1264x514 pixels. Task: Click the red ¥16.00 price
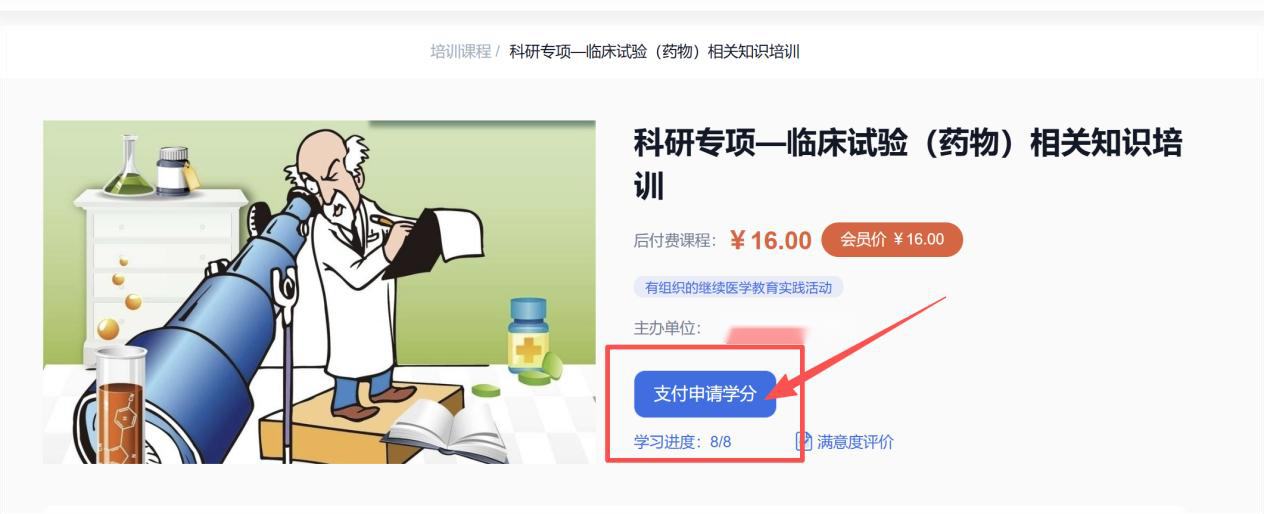tap(770, 240)
